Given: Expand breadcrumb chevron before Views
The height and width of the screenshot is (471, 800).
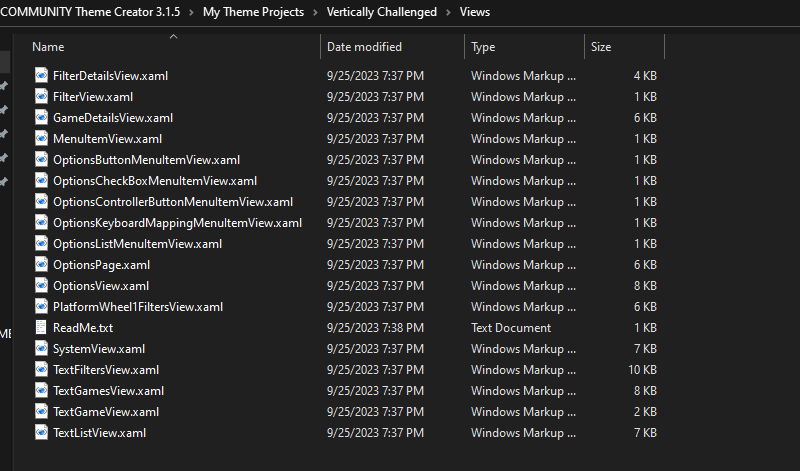Looking at the screenshot, I should [x=448, y=12].
